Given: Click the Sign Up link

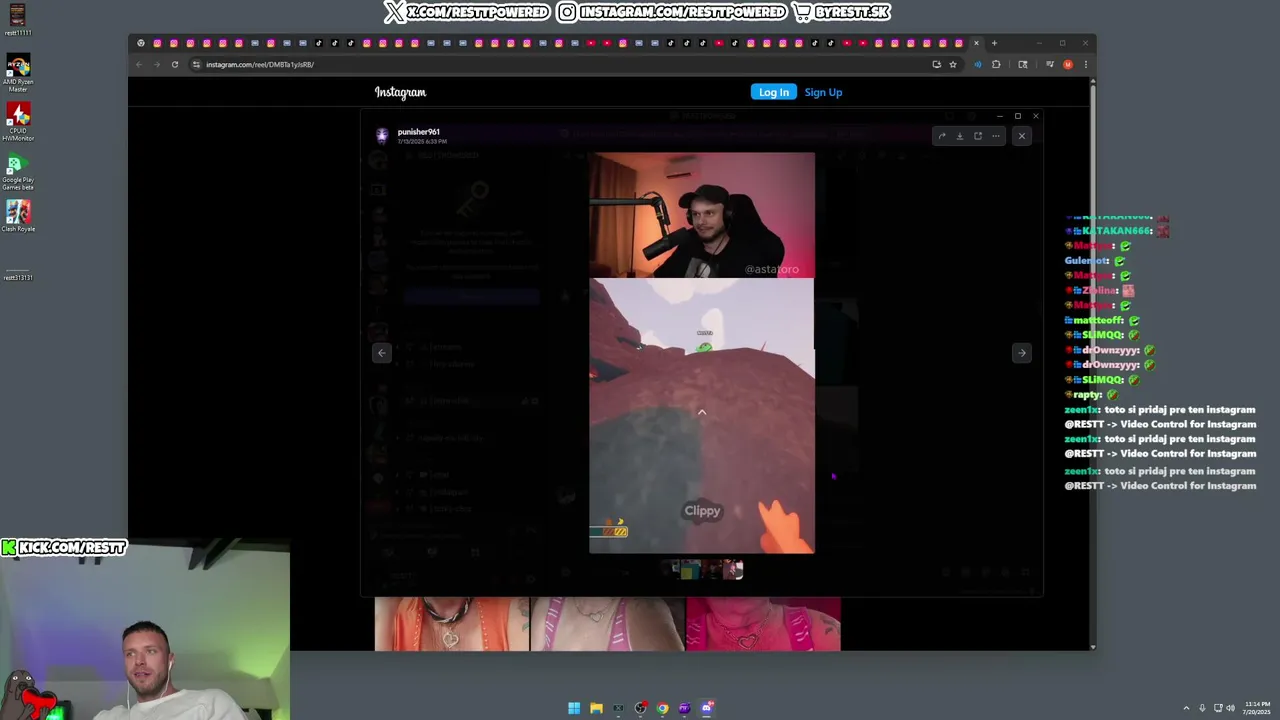Looking at the screenshot, I should point(823,92).
